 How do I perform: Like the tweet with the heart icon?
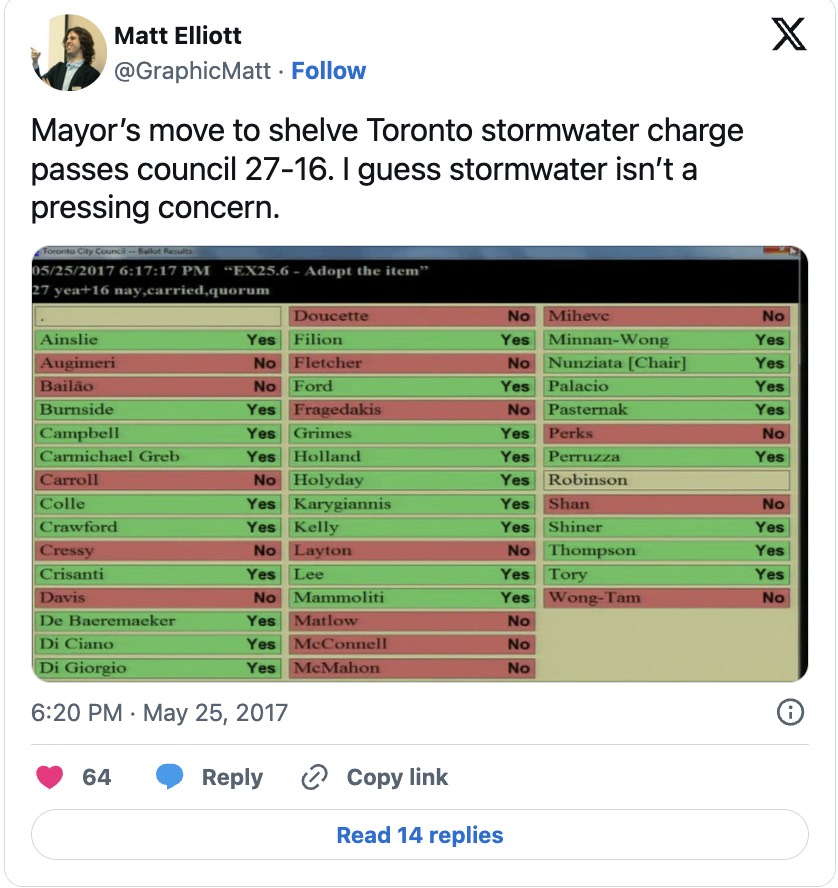(49, 777)
